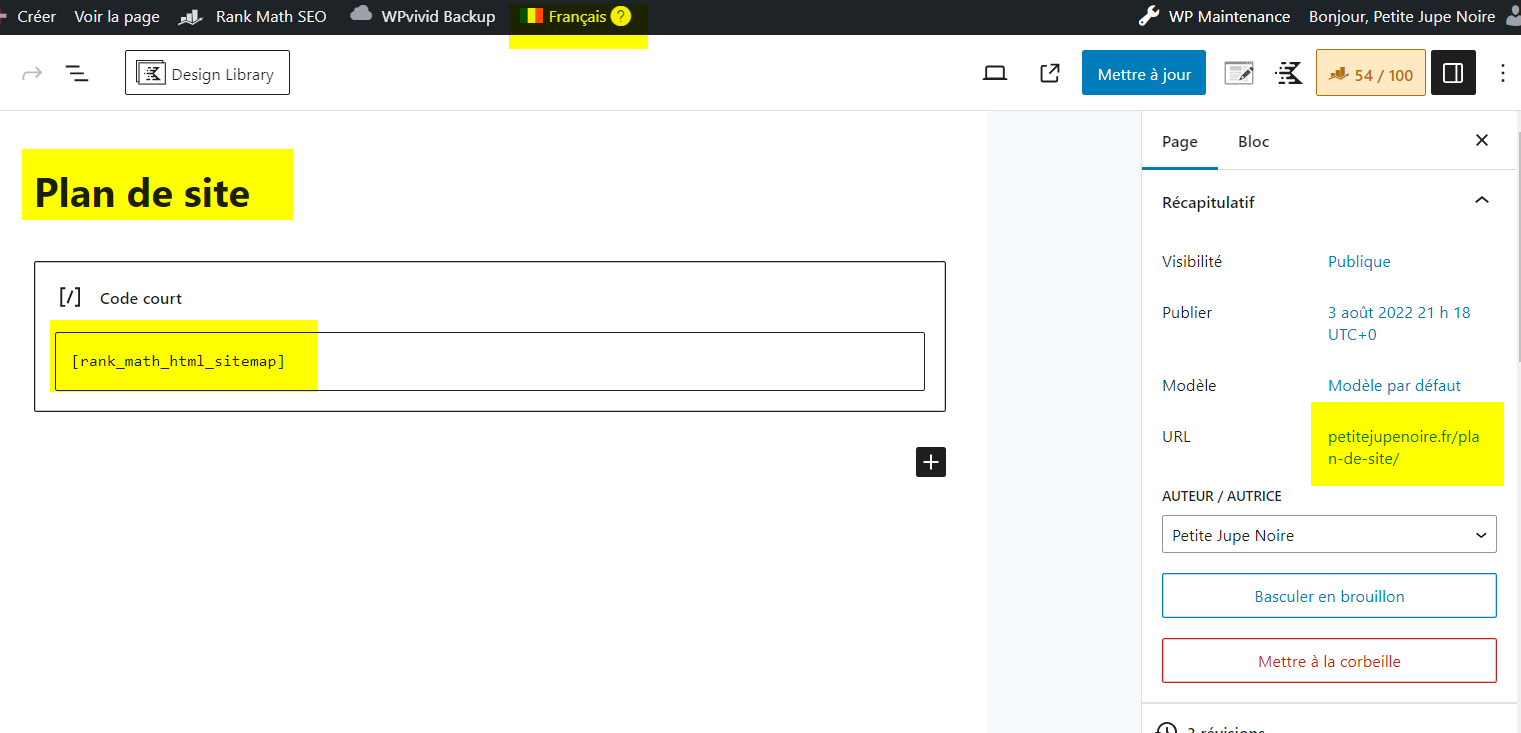
Task: Open the Kadence icon left of the score
Action: point(1288,73)
